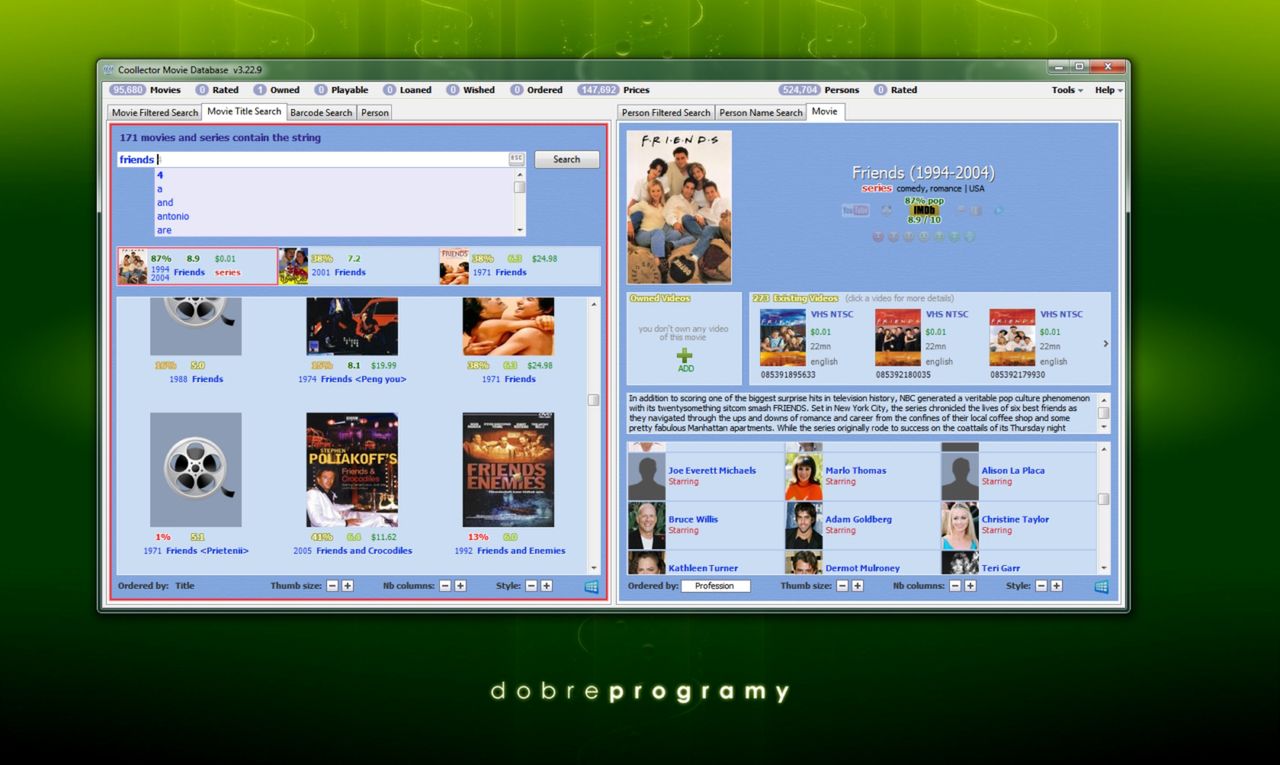This screenshot has height=765, width=1280.
Task: Click the Search button
Action: point(567,159)
